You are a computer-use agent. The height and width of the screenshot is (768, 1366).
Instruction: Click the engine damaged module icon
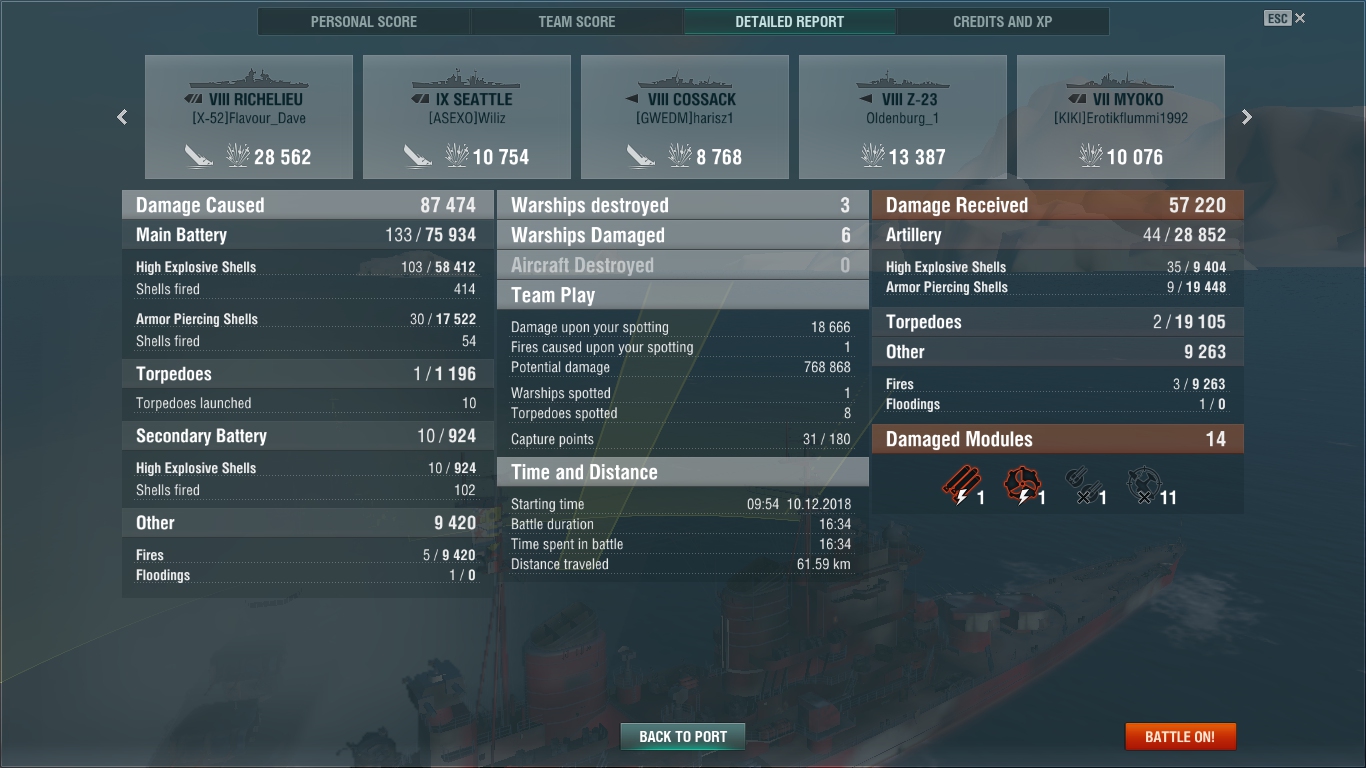point(1022,486)
